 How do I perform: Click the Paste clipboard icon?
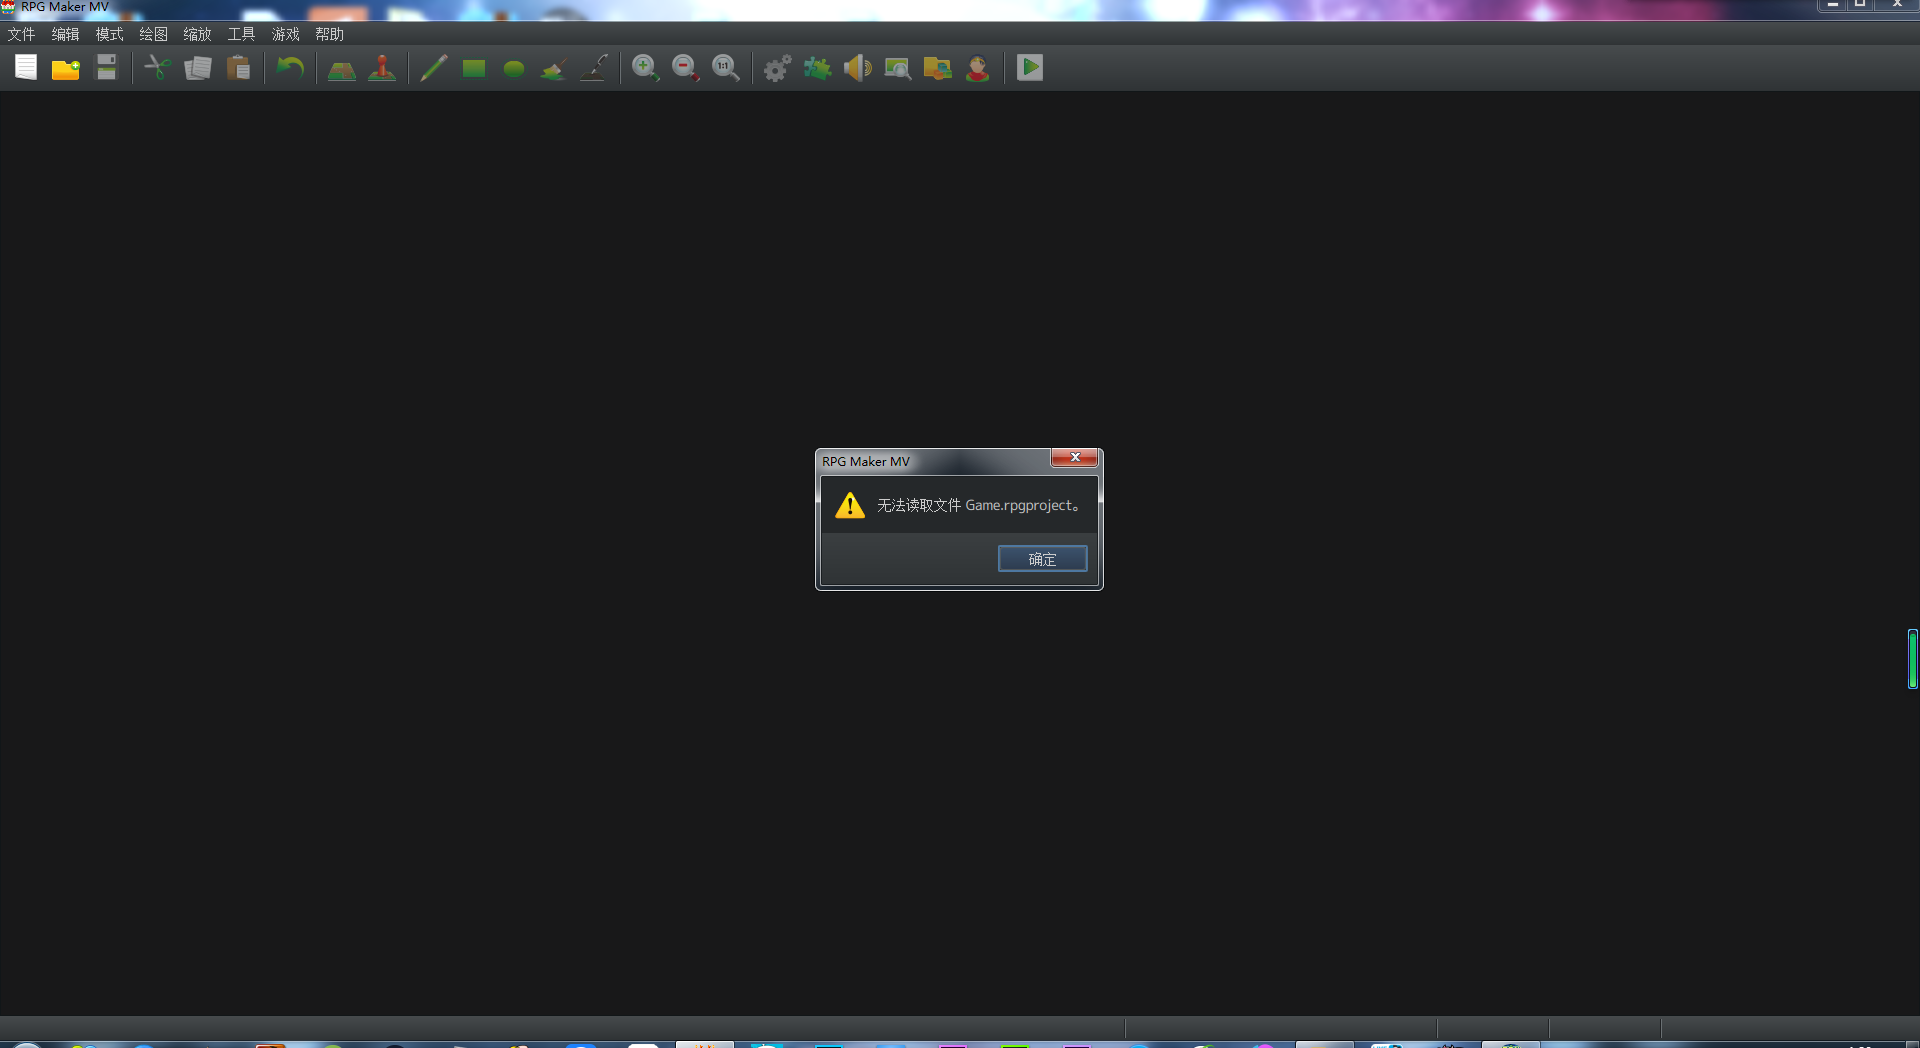(238, 68)
